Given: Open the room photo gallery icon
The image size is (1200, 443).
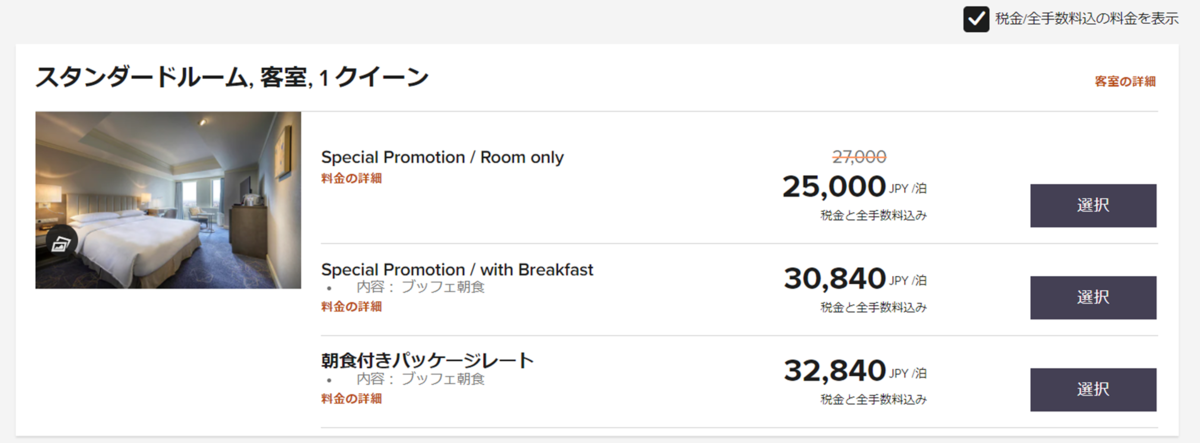Looking at the screenshot, I should 61,243.
